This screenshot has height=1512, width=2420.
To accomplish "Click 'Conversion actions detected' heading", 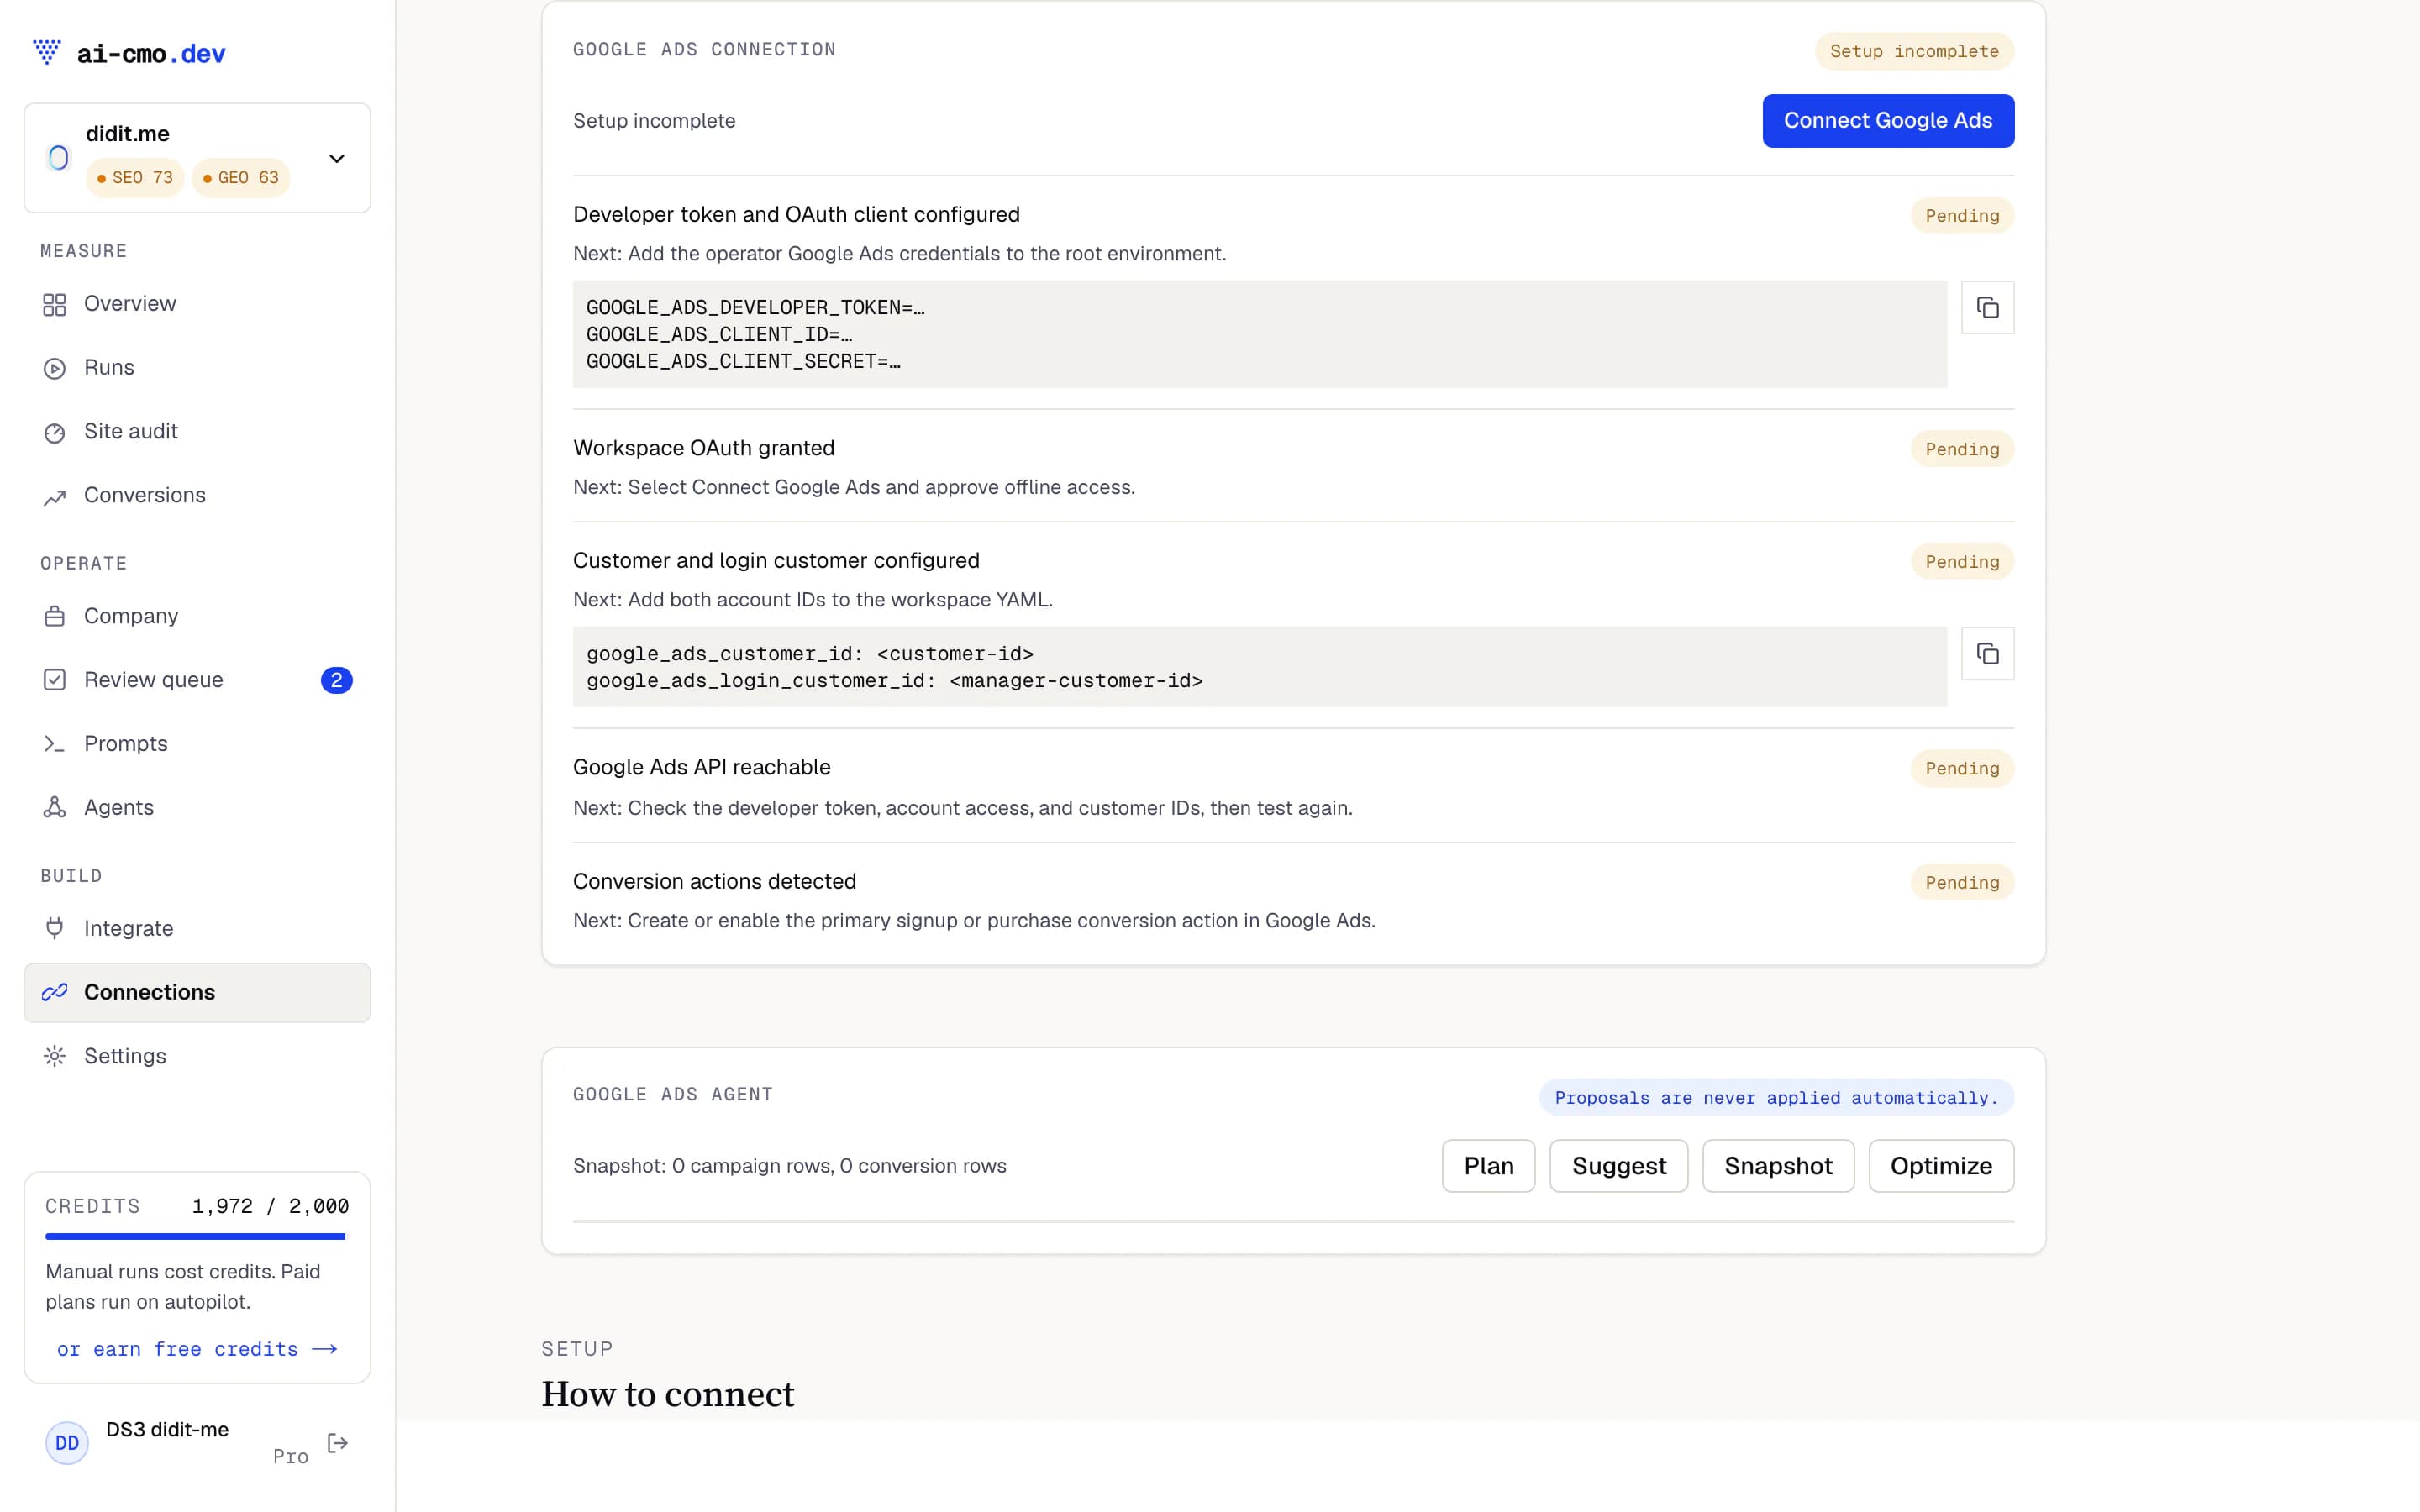I will pos(714,881).
